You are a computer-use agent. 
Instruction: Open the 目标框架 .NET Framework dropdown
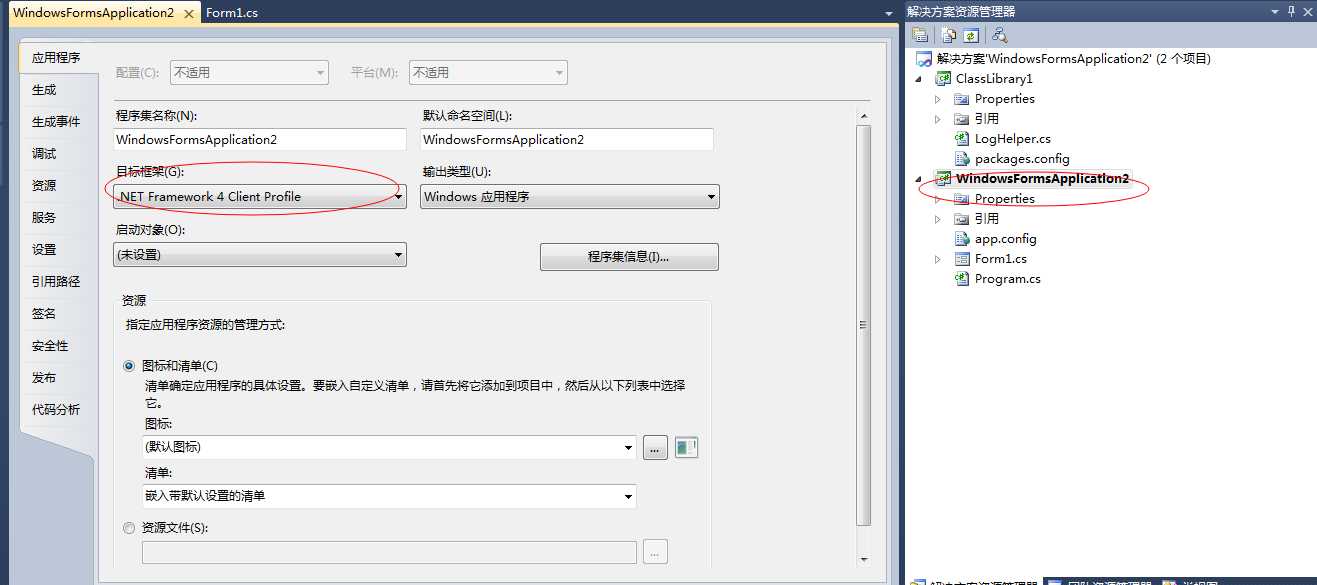click(x=260, y=197)
